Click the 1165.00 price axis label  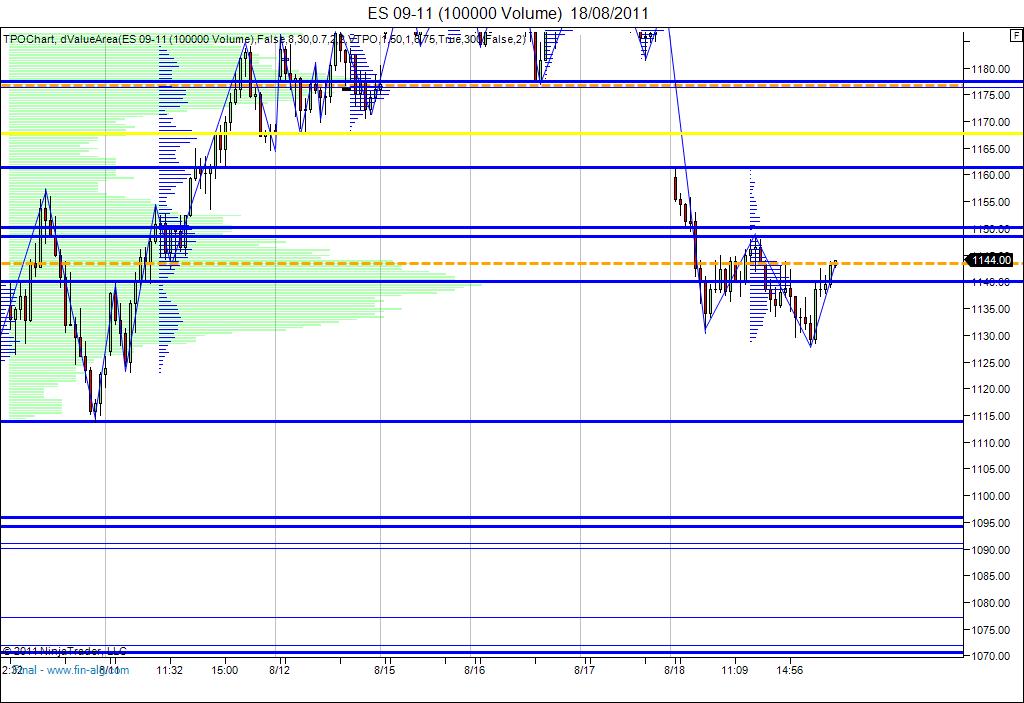991,149
